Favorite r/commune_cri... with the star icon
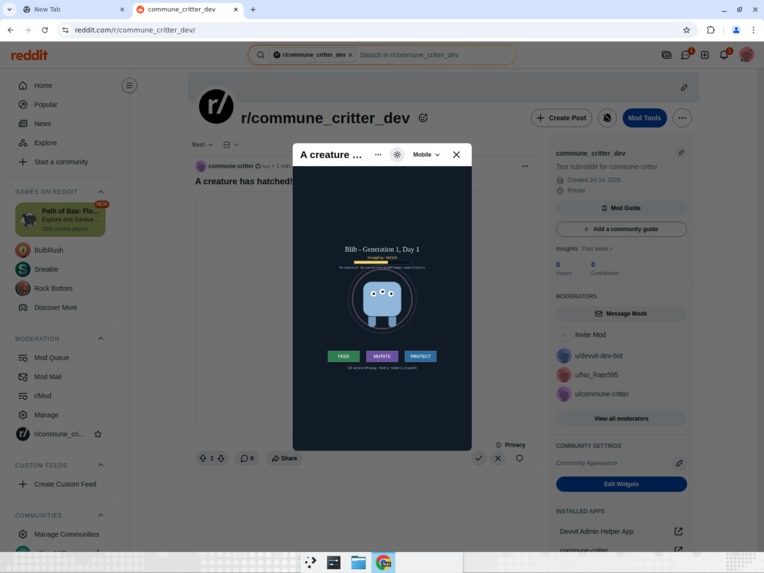The height and width of the screenshot is (573, 764). pos(98,434)
